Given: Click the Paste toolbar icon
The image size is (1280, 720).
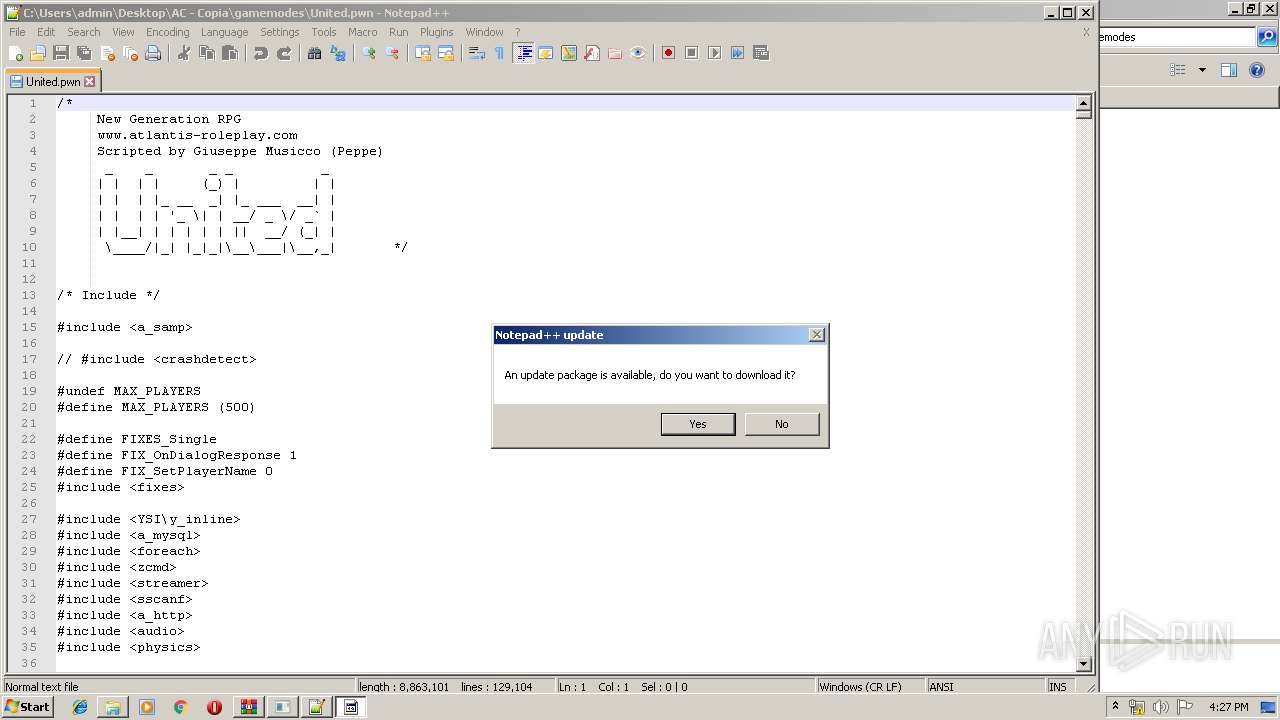Looking at the screenshot, I should tap(230, 53).
